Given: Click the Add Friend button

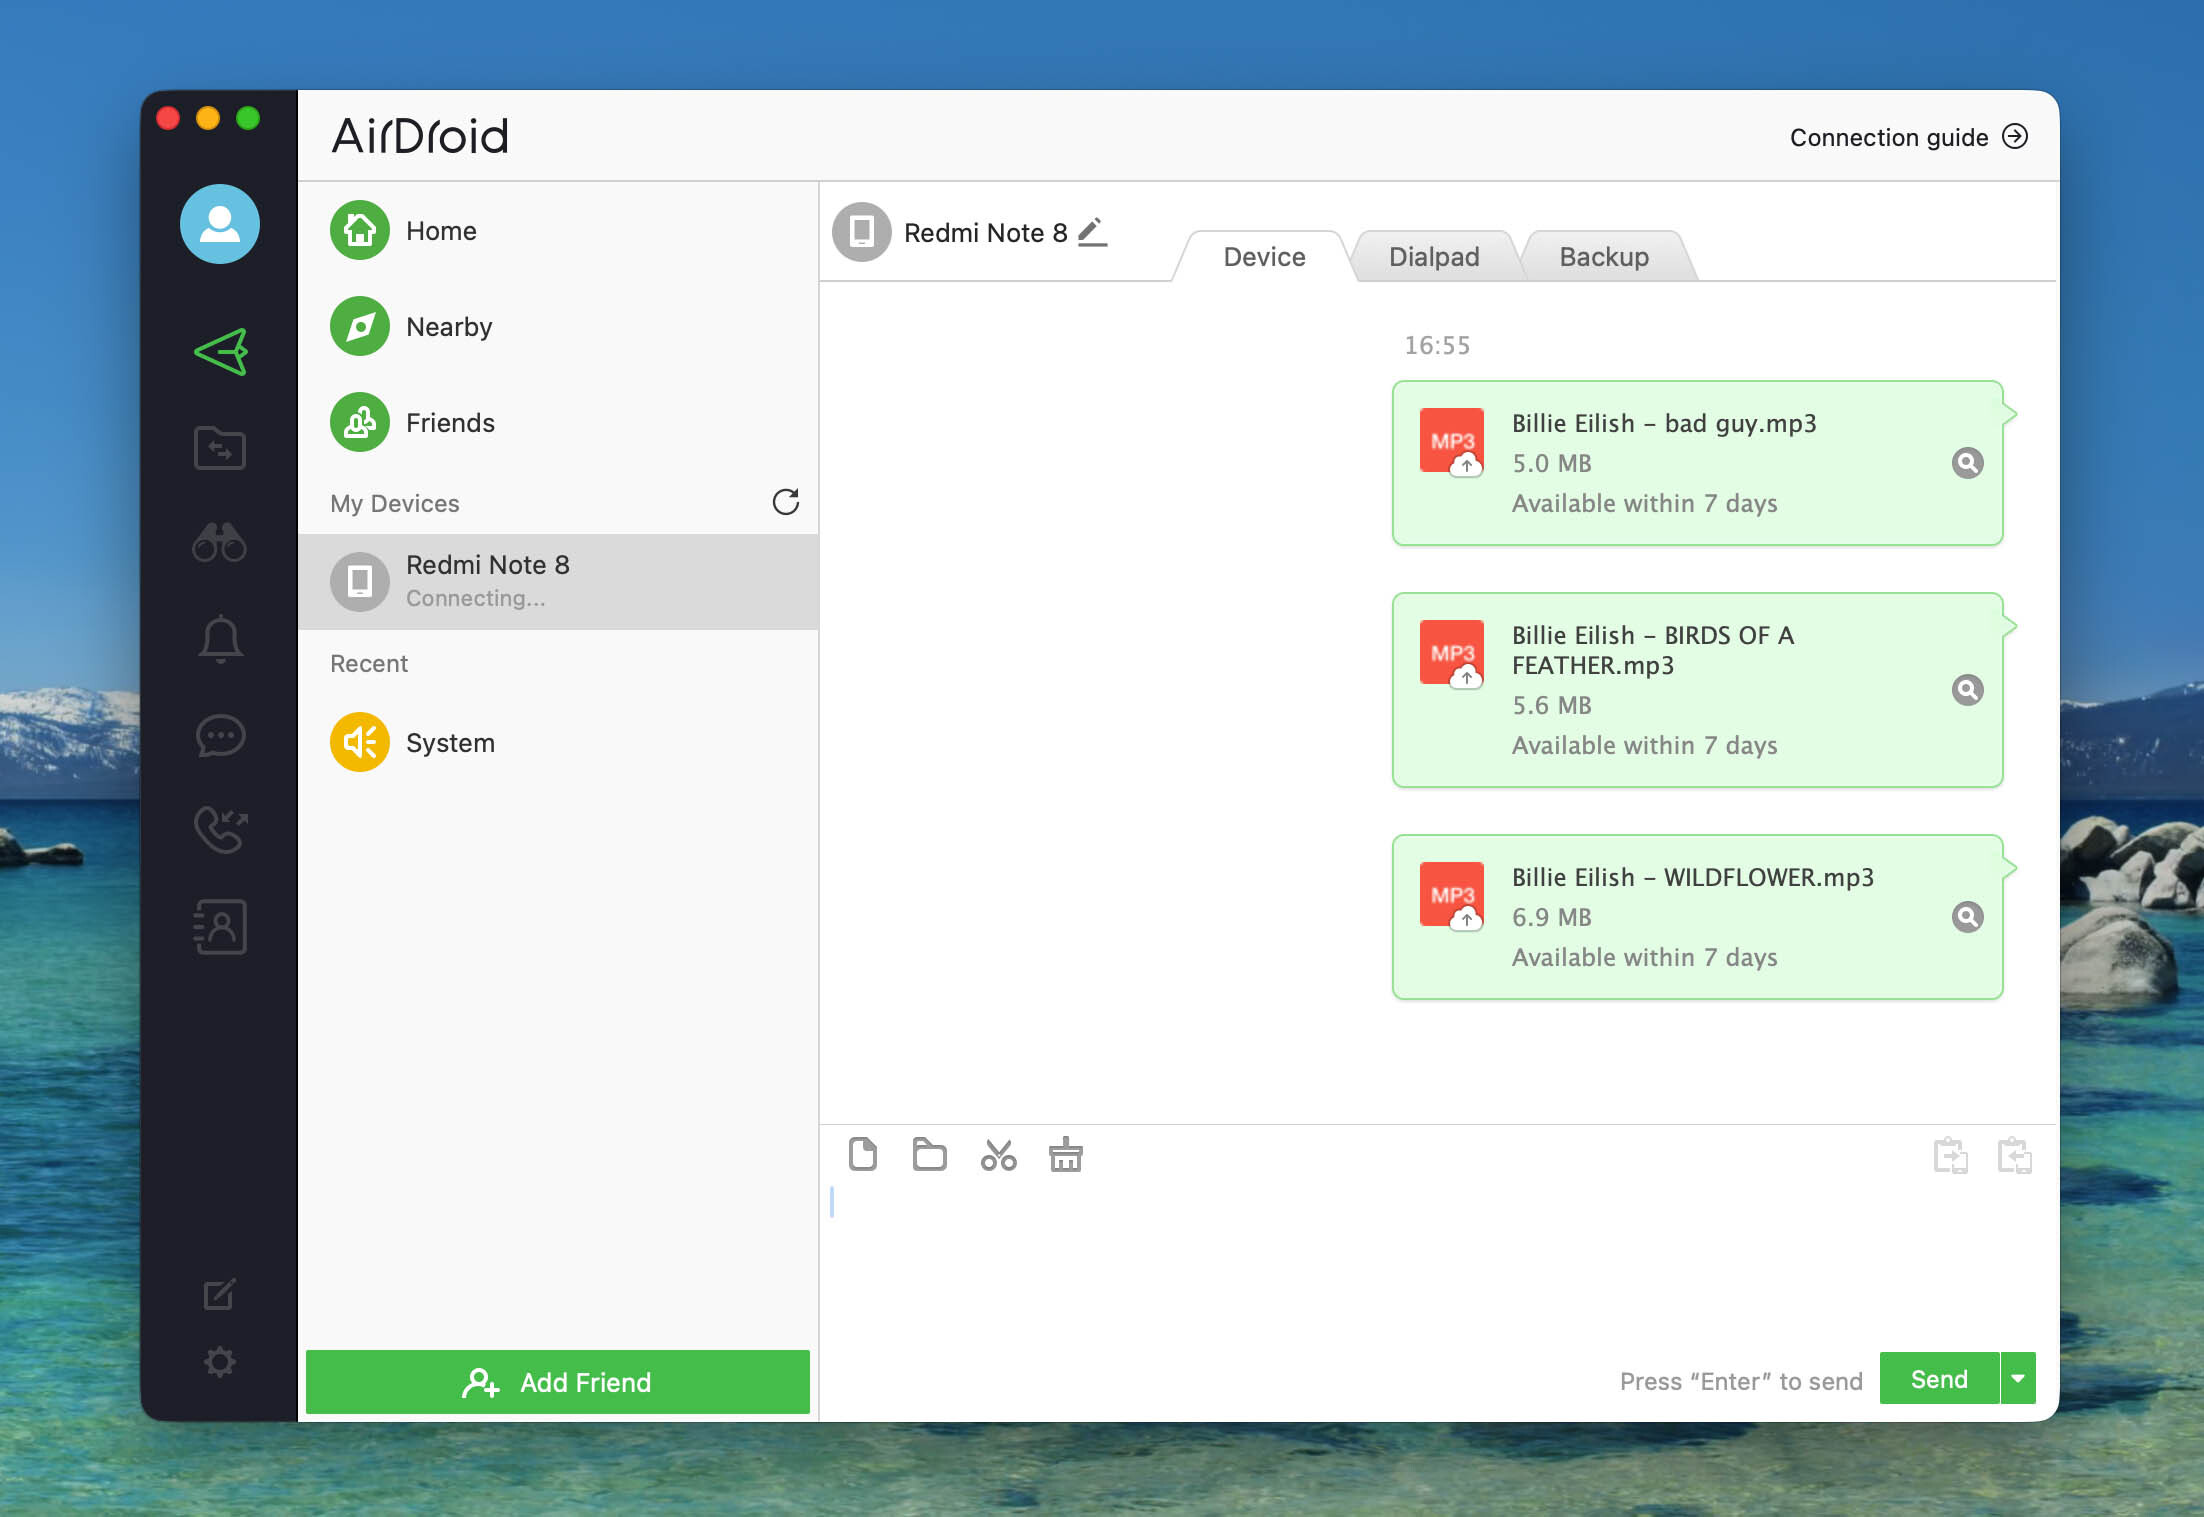Looking at the screenshot, I should (x=557, y=1382).
